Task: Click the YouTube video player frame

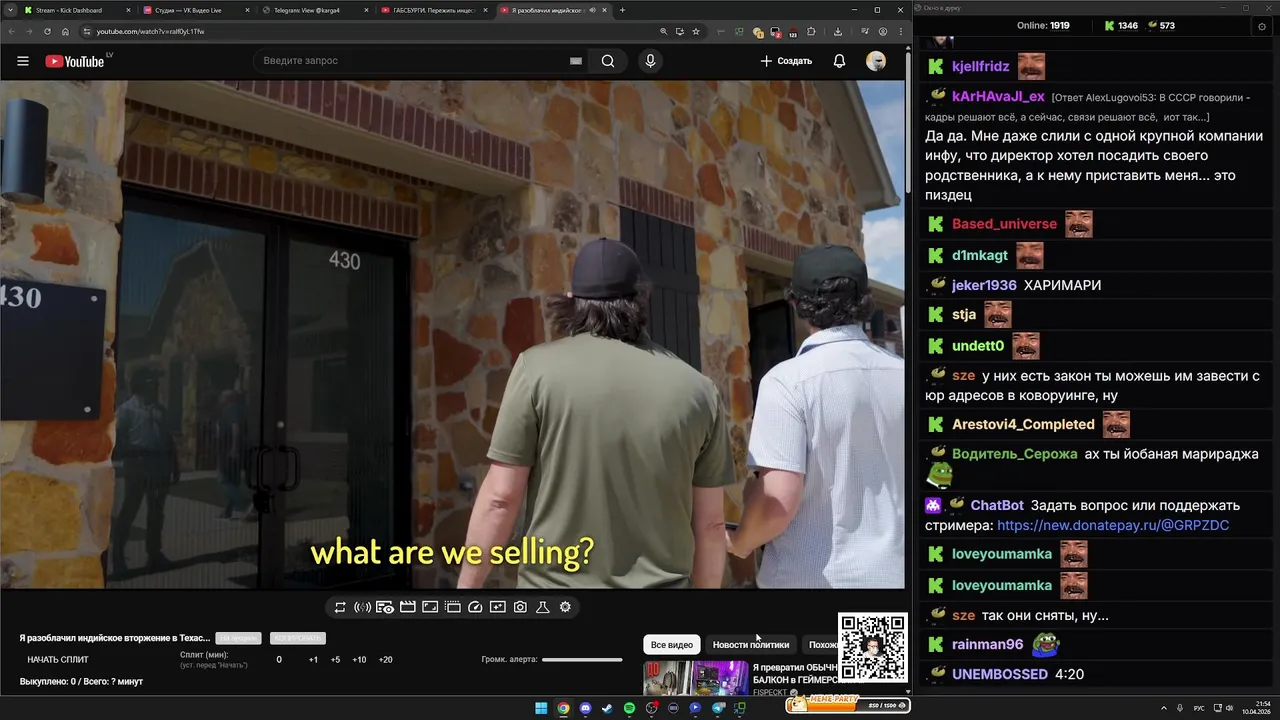Action: (452, 335)
